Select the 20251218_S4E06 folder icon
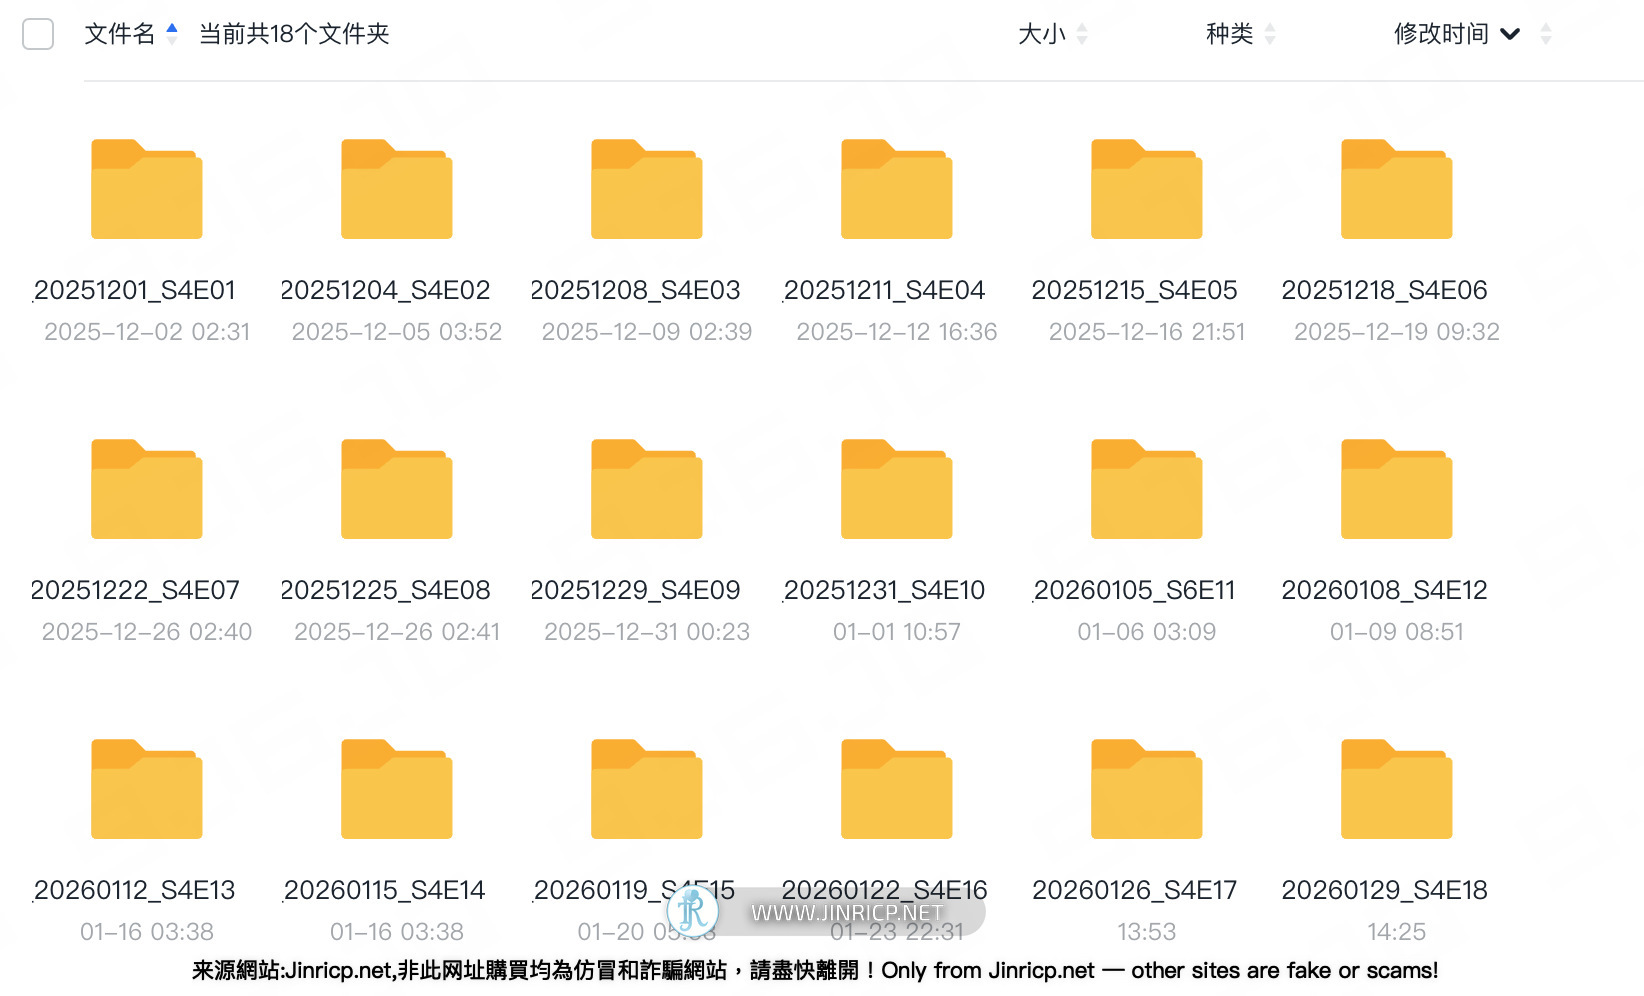Viewport: 1644px width, 996px height. click(x=1396, y=189)
